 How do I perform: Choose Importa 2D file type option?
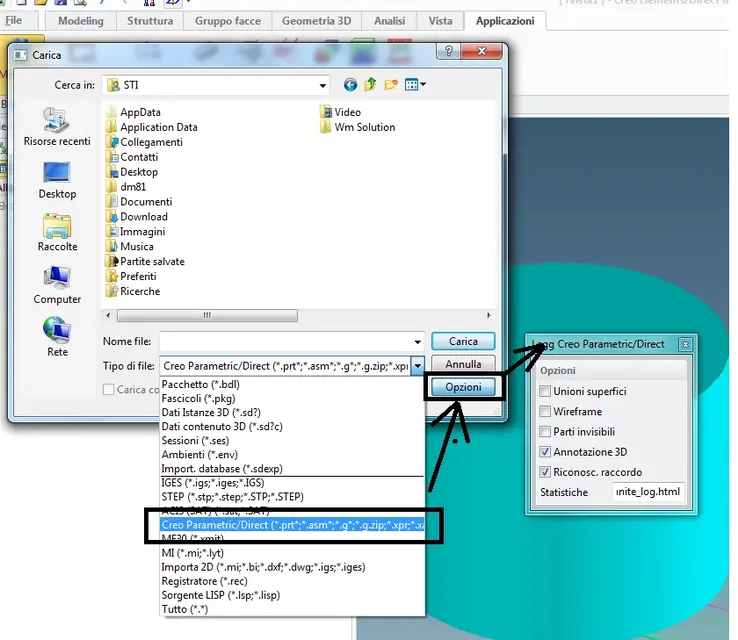(x=263, y=567)
